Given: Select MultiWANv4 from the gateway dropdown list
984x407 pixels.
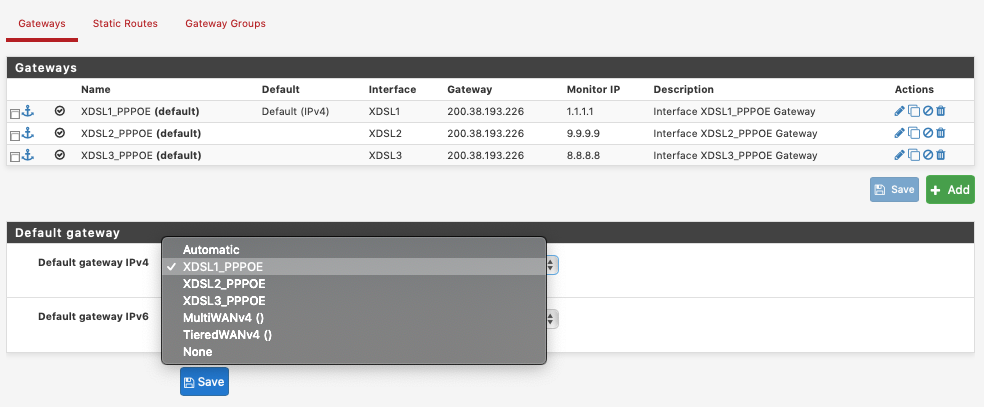Looking at the screenshot, I should coord(223,317).
